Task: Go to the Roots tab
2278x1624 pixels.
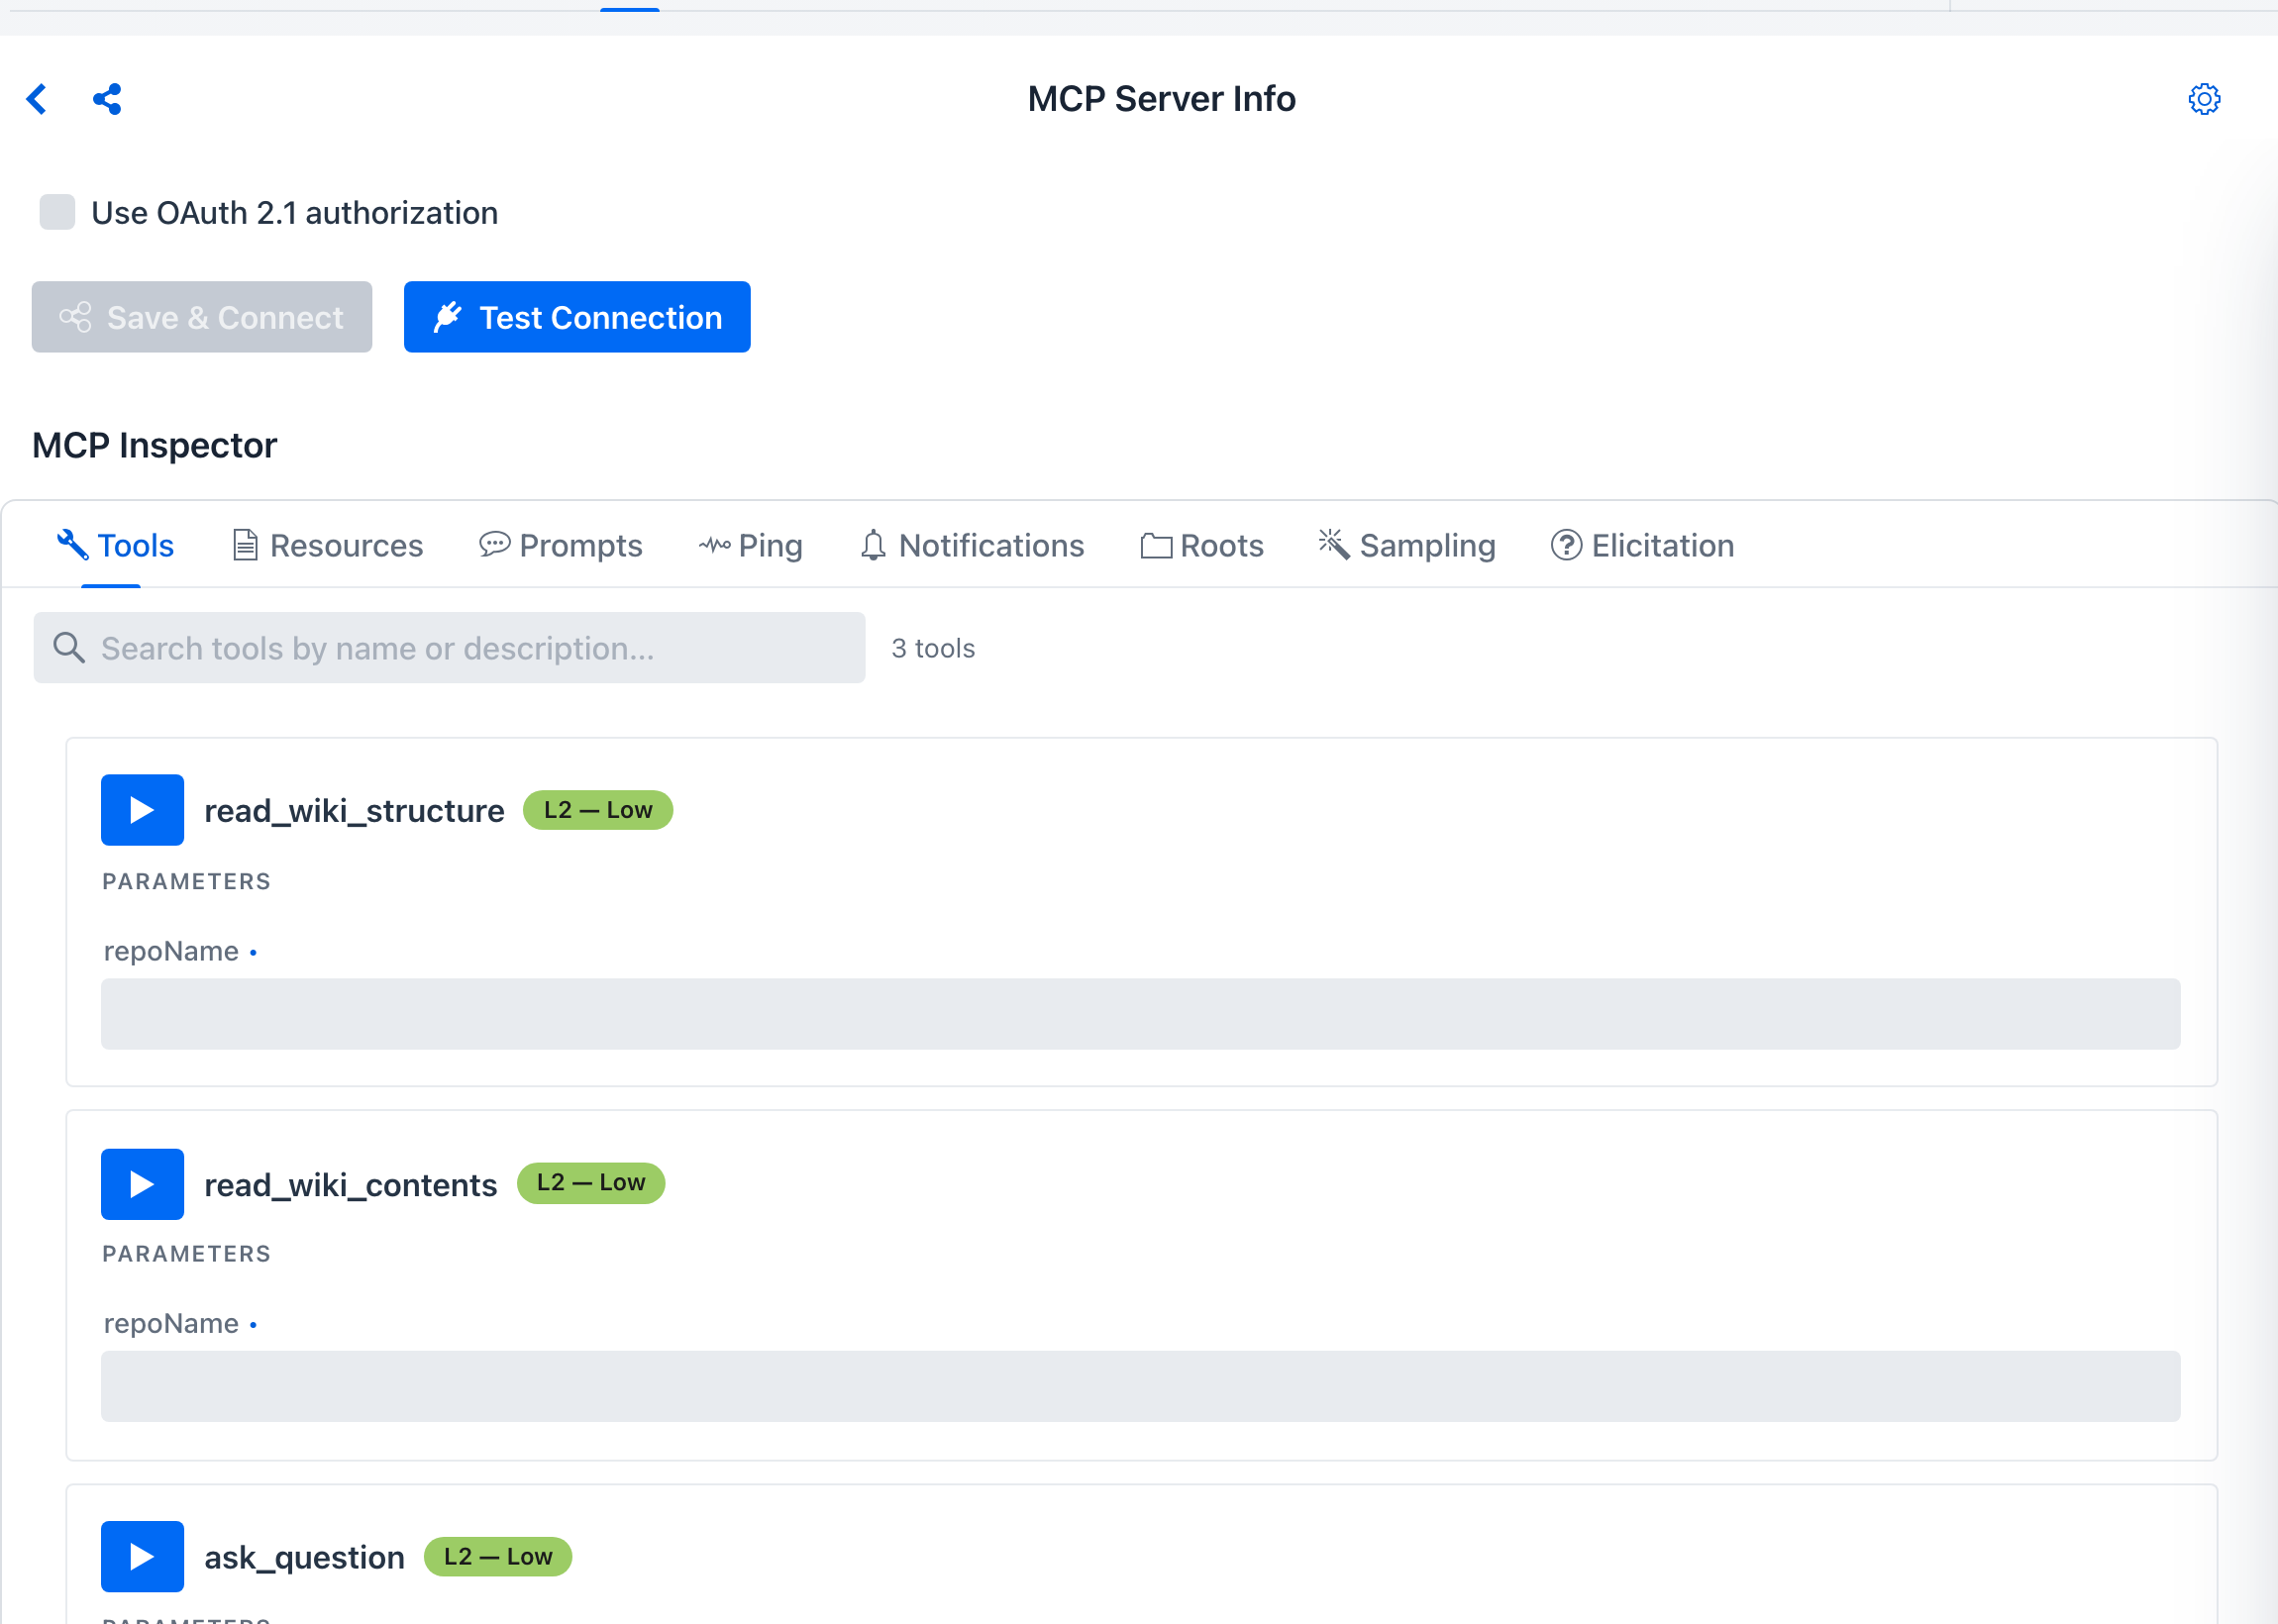Action: (1202, 546)
